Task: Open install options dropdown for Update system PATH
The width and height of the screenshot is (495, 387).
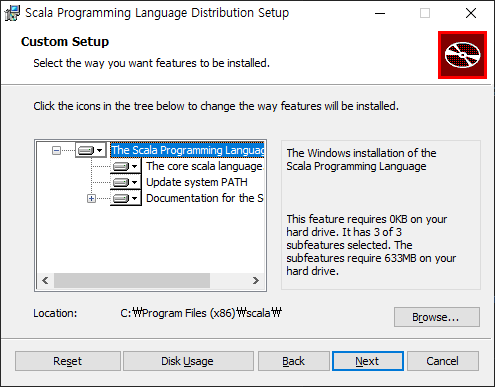Action: tap(126, 182)
